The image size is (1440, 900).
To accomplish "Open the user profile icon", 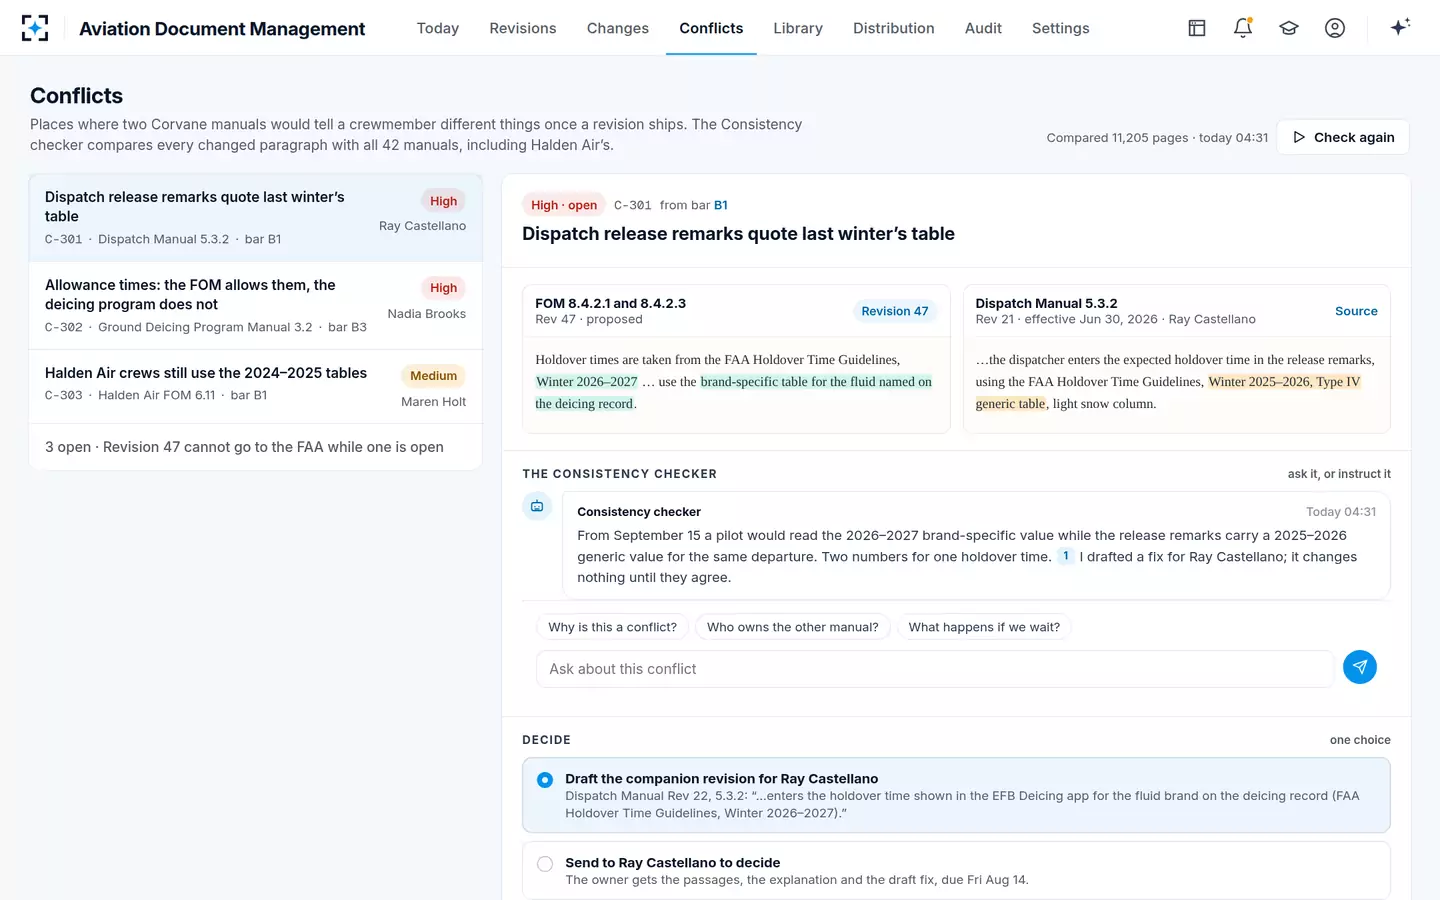I will [1335, 28].
